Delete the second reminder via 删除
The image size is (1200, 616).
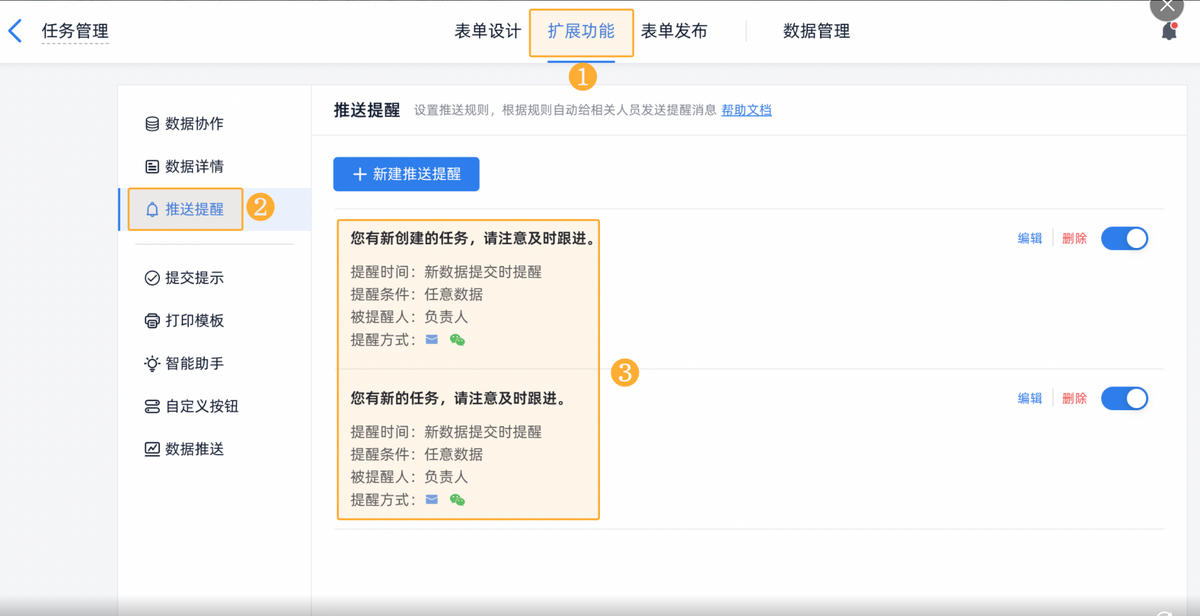point(1075,399)
